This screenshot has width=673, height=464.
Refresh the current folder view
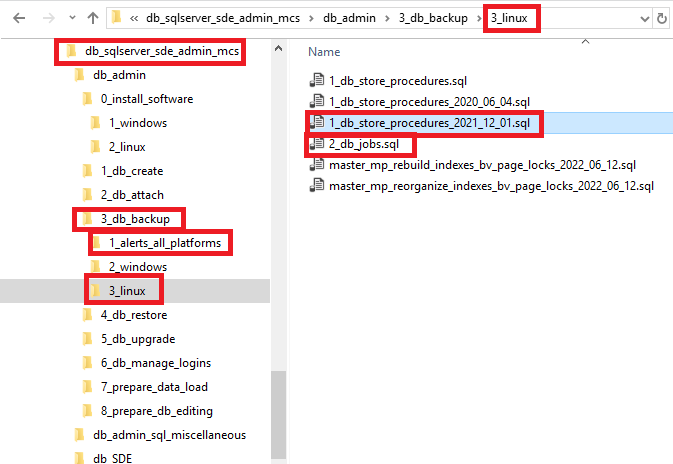(662, 18)
